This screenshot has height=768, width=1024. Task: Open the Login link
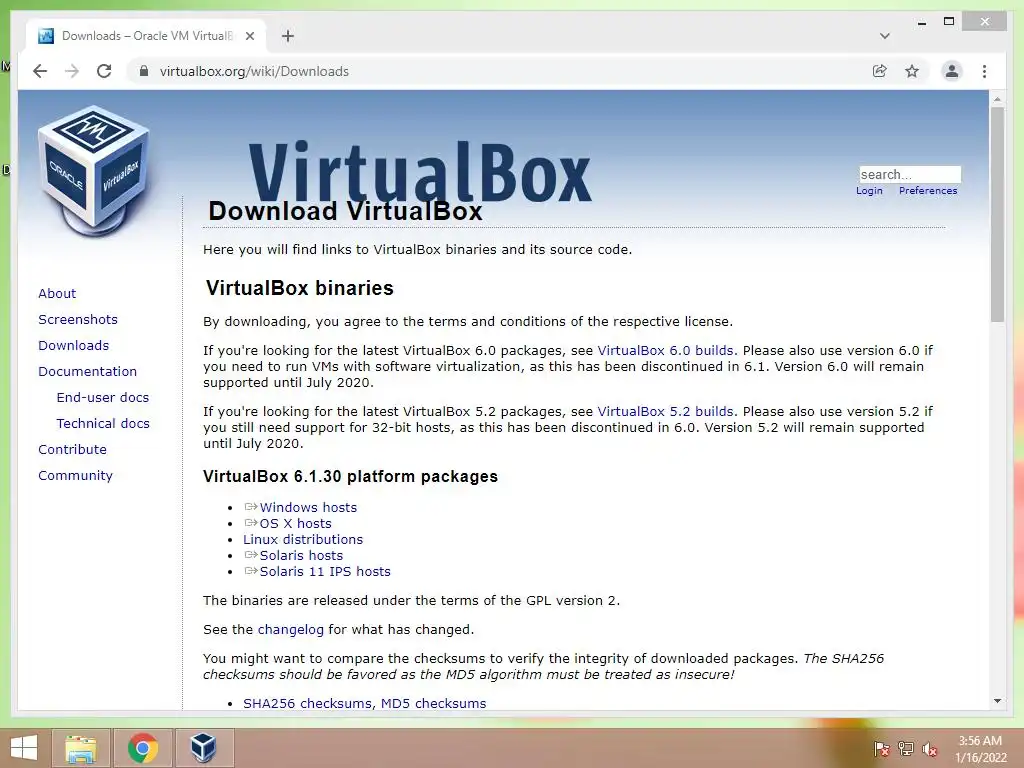[x=869, y=191]
